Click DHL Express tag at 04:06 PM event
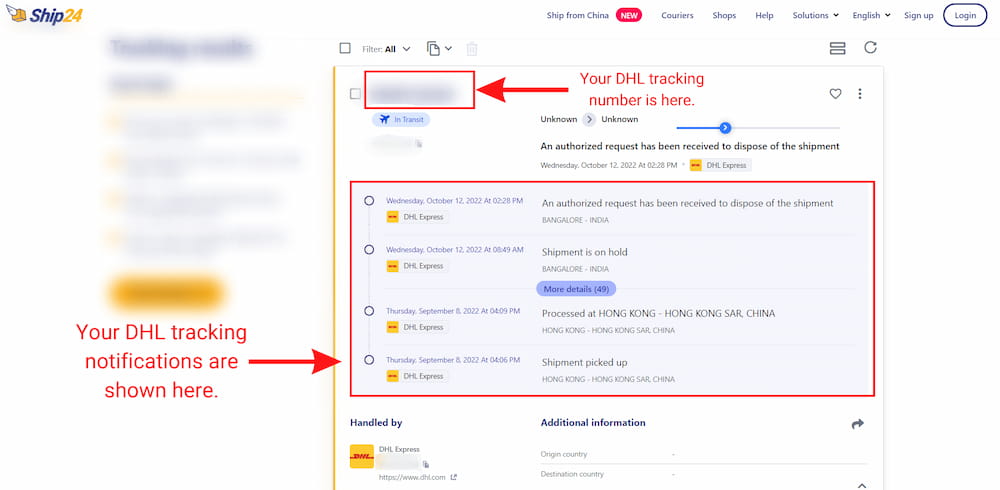Viewport: 1000px width, 490px height. [417, 376]
